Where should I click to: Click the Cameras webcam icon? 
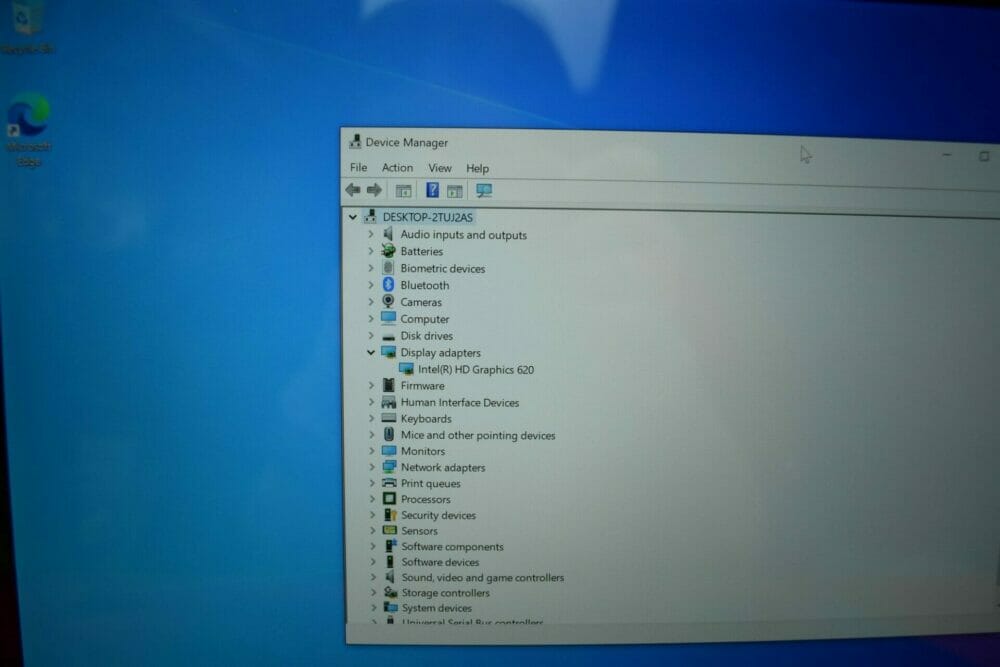[x=388, y=301]
